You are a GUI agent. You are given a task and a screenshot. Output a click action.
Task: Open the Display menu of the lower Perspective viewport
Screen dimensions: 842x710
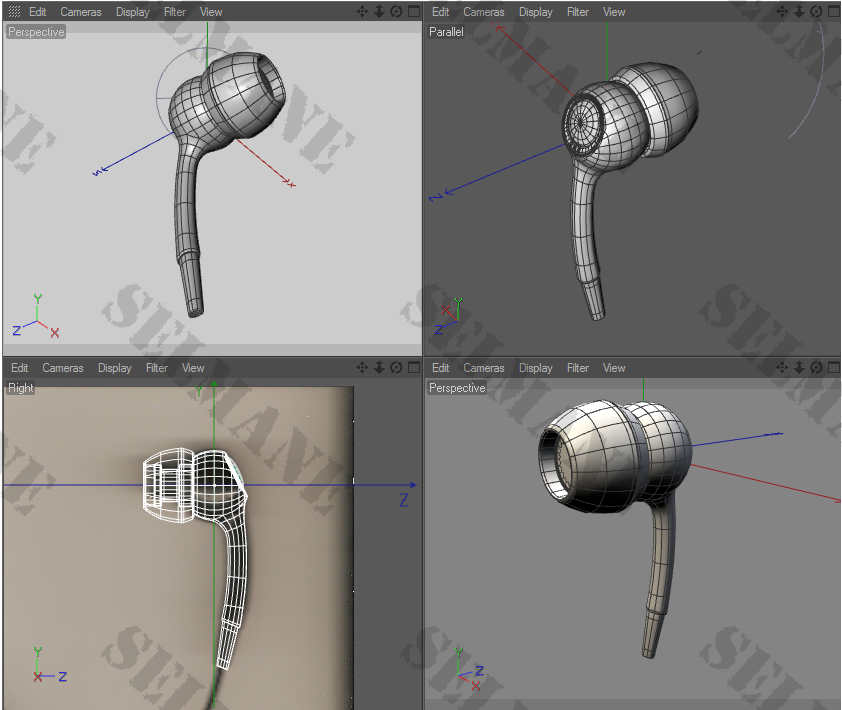[535, 368]
